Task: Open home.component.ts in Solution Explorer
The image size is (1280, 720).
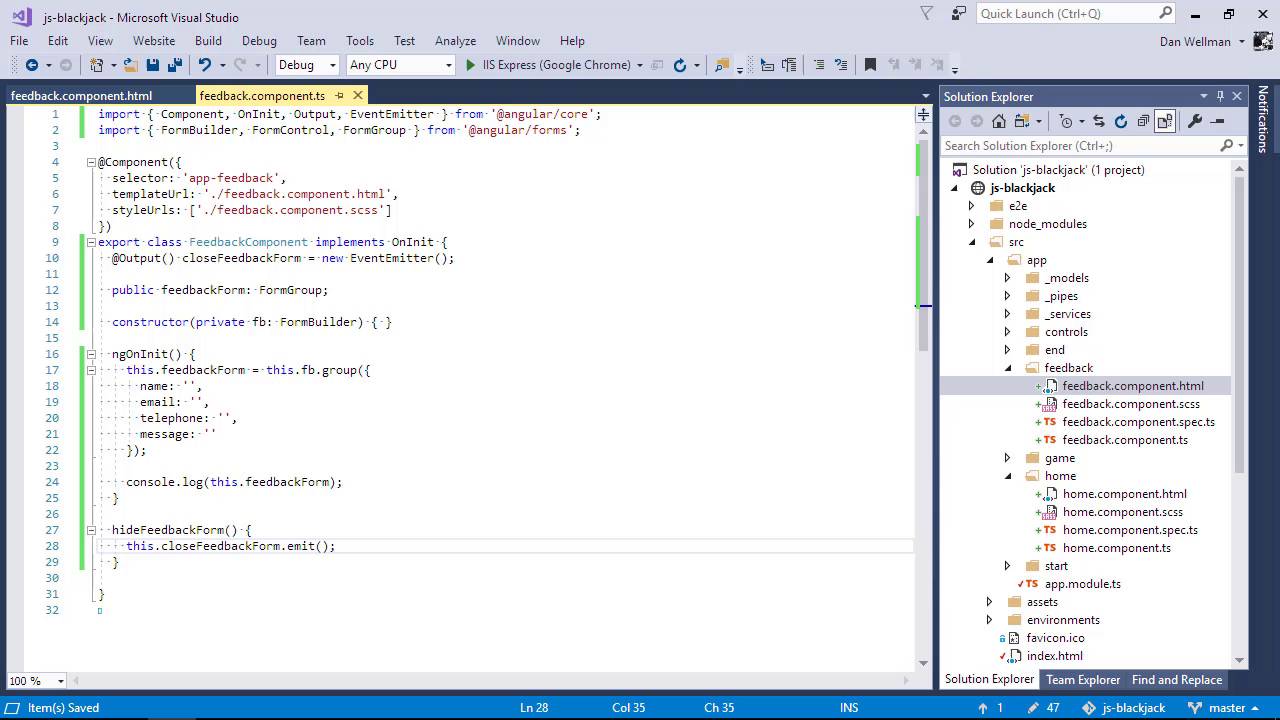Action: pyautogui.click(x=1116, y=548)
